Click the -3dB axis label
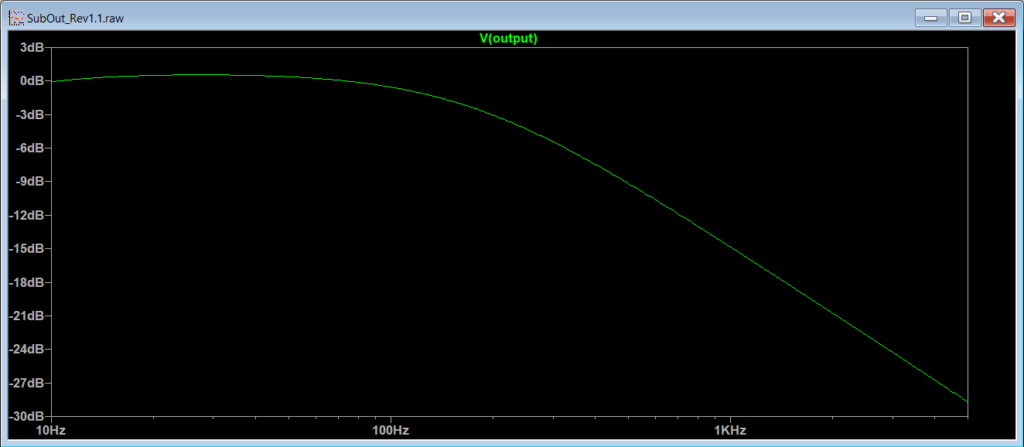The image size is (1024, 447). (31, 114)
